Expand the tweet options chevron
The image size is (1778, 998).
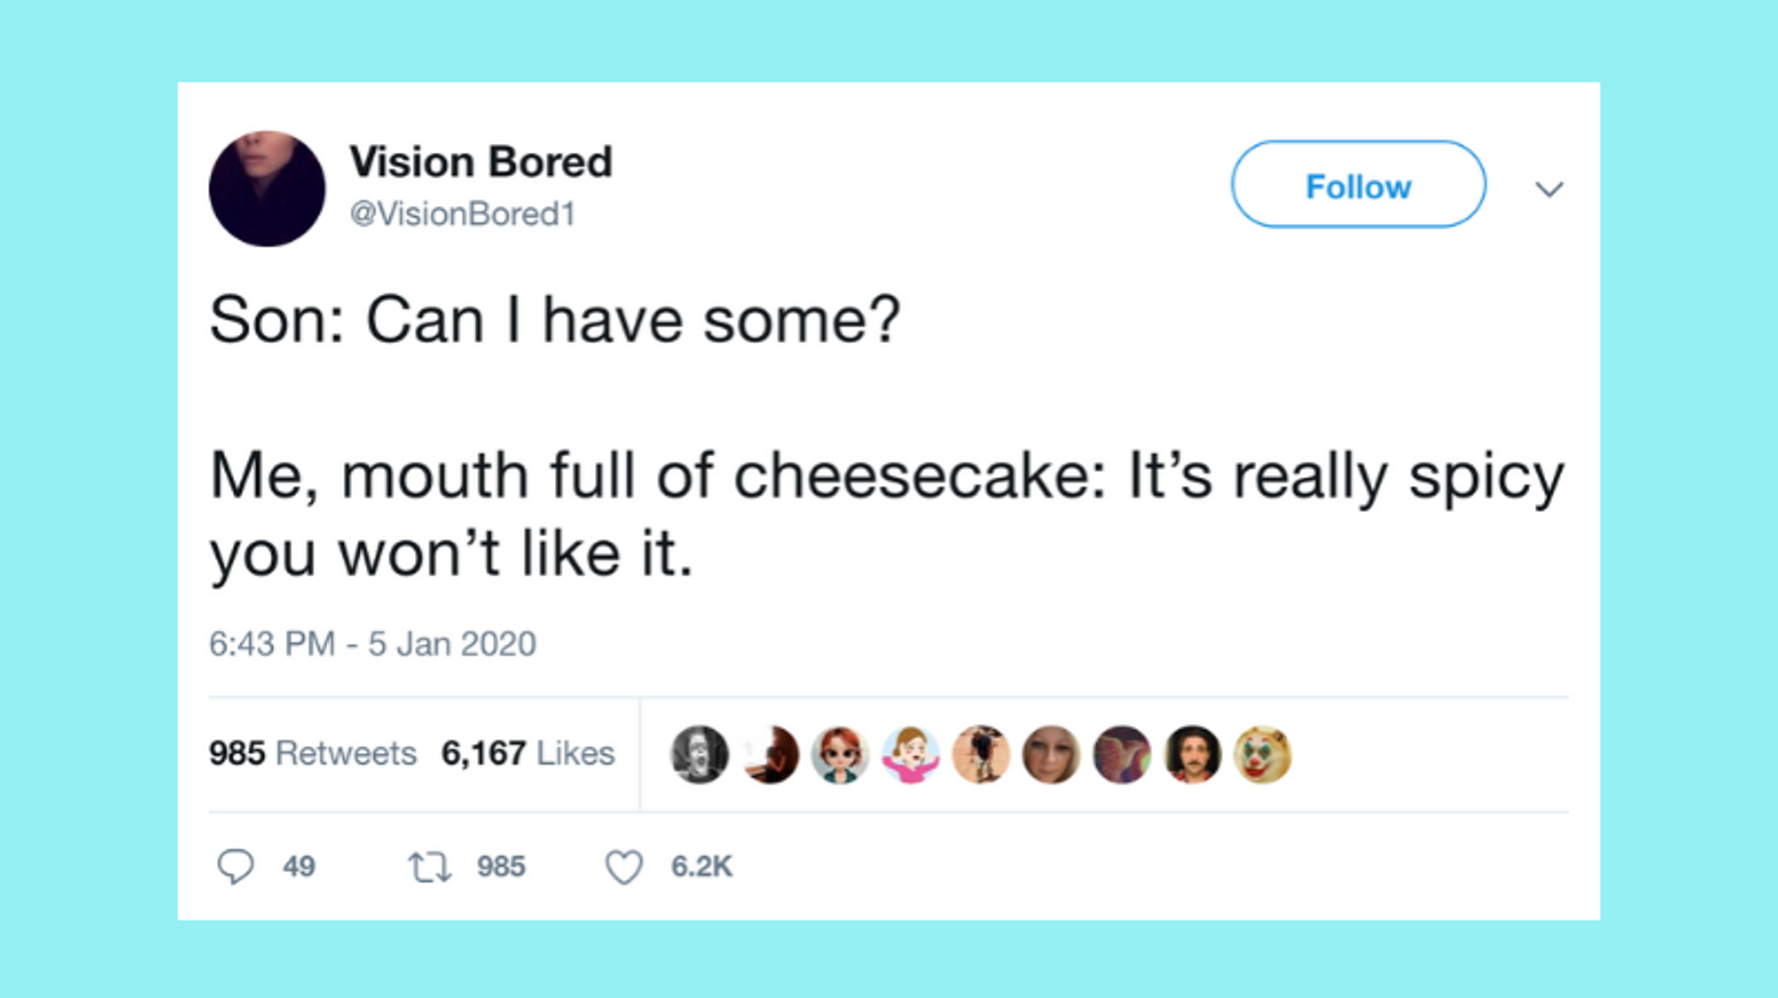pos(1549,189)
